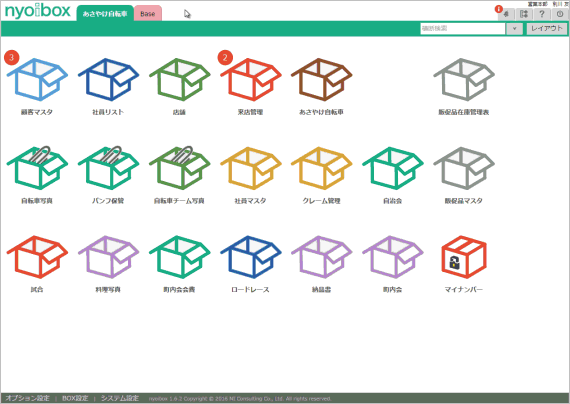Click the power icon at top right

pyautogui.click(x=560, y=14)
